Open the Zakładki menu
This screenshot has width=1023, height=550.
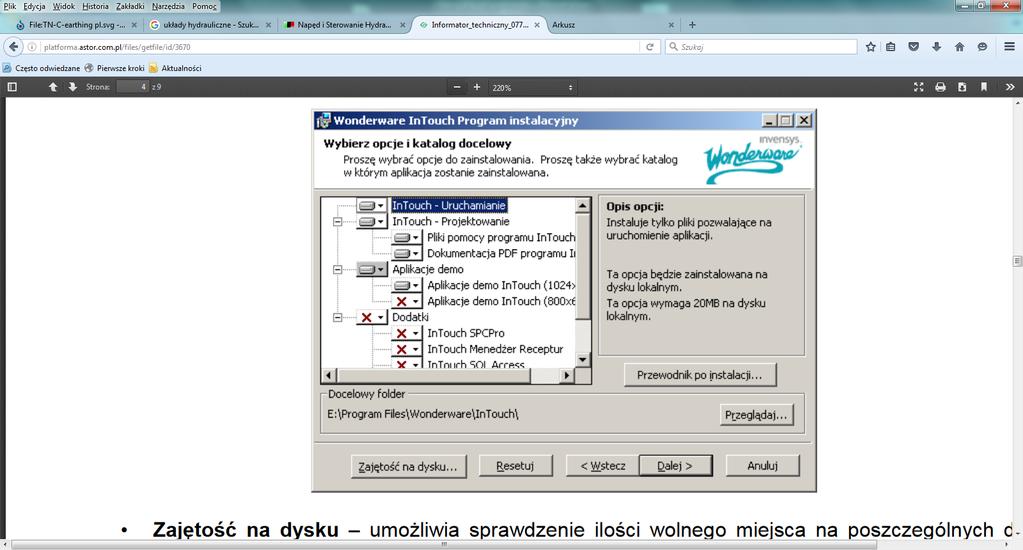130,6
